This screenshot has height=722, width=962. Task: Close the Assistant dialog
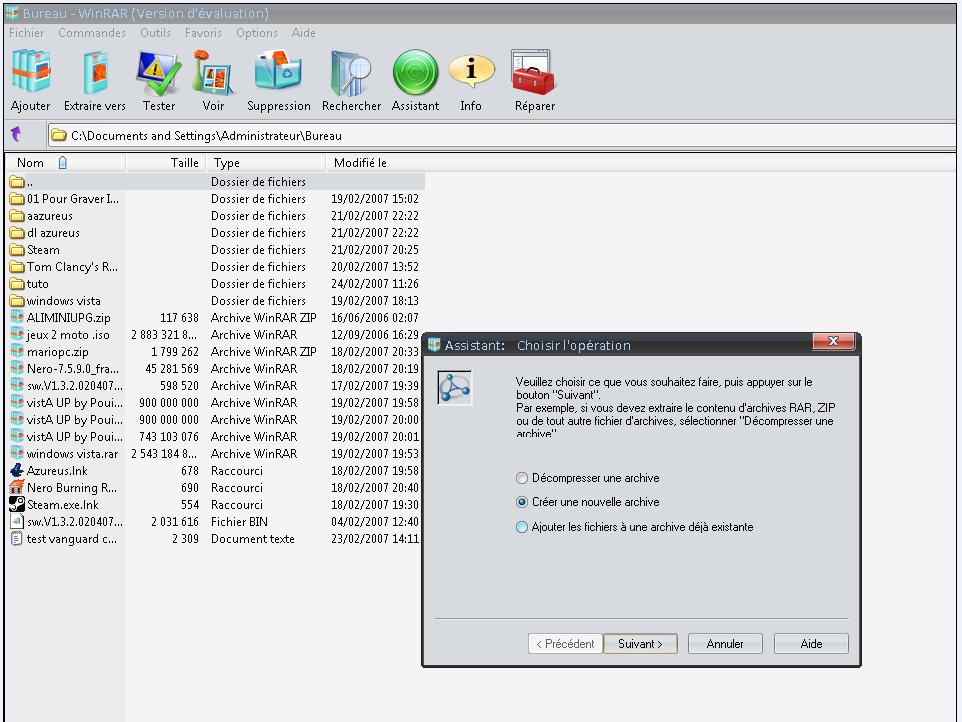(x=833, y=342)
